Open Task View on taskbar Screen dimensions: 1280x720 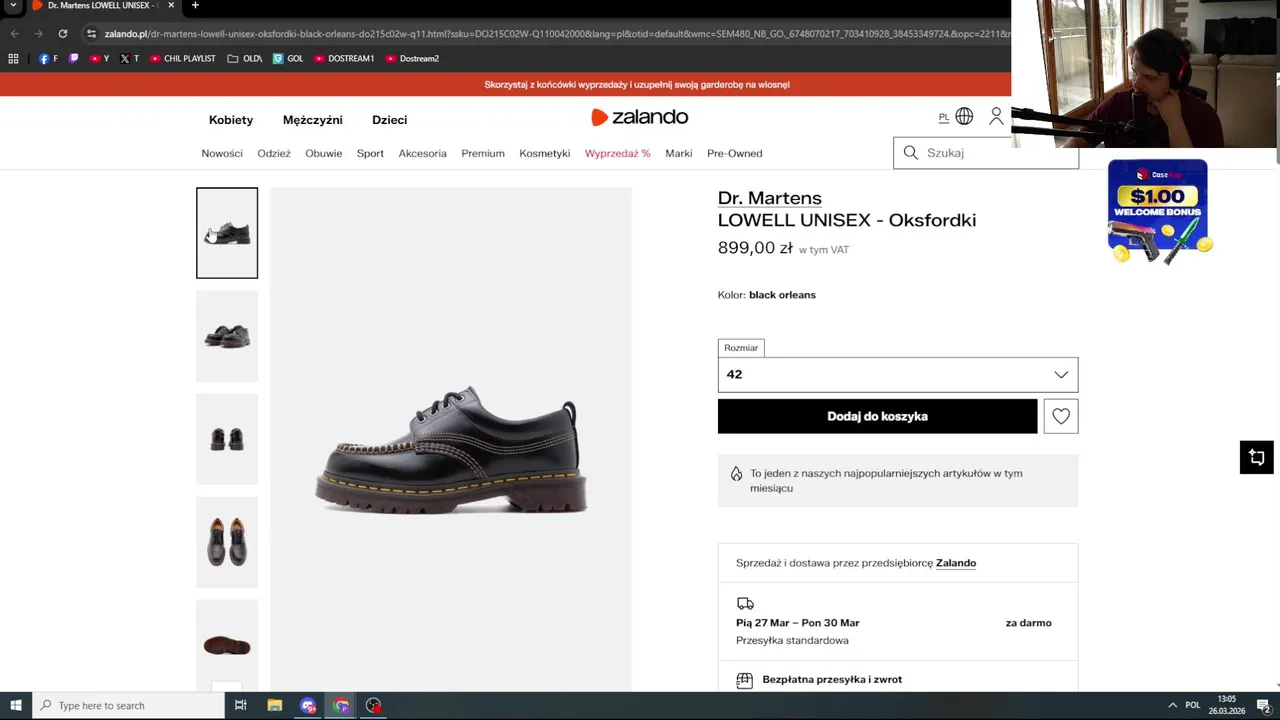click(x=240, y=705)
